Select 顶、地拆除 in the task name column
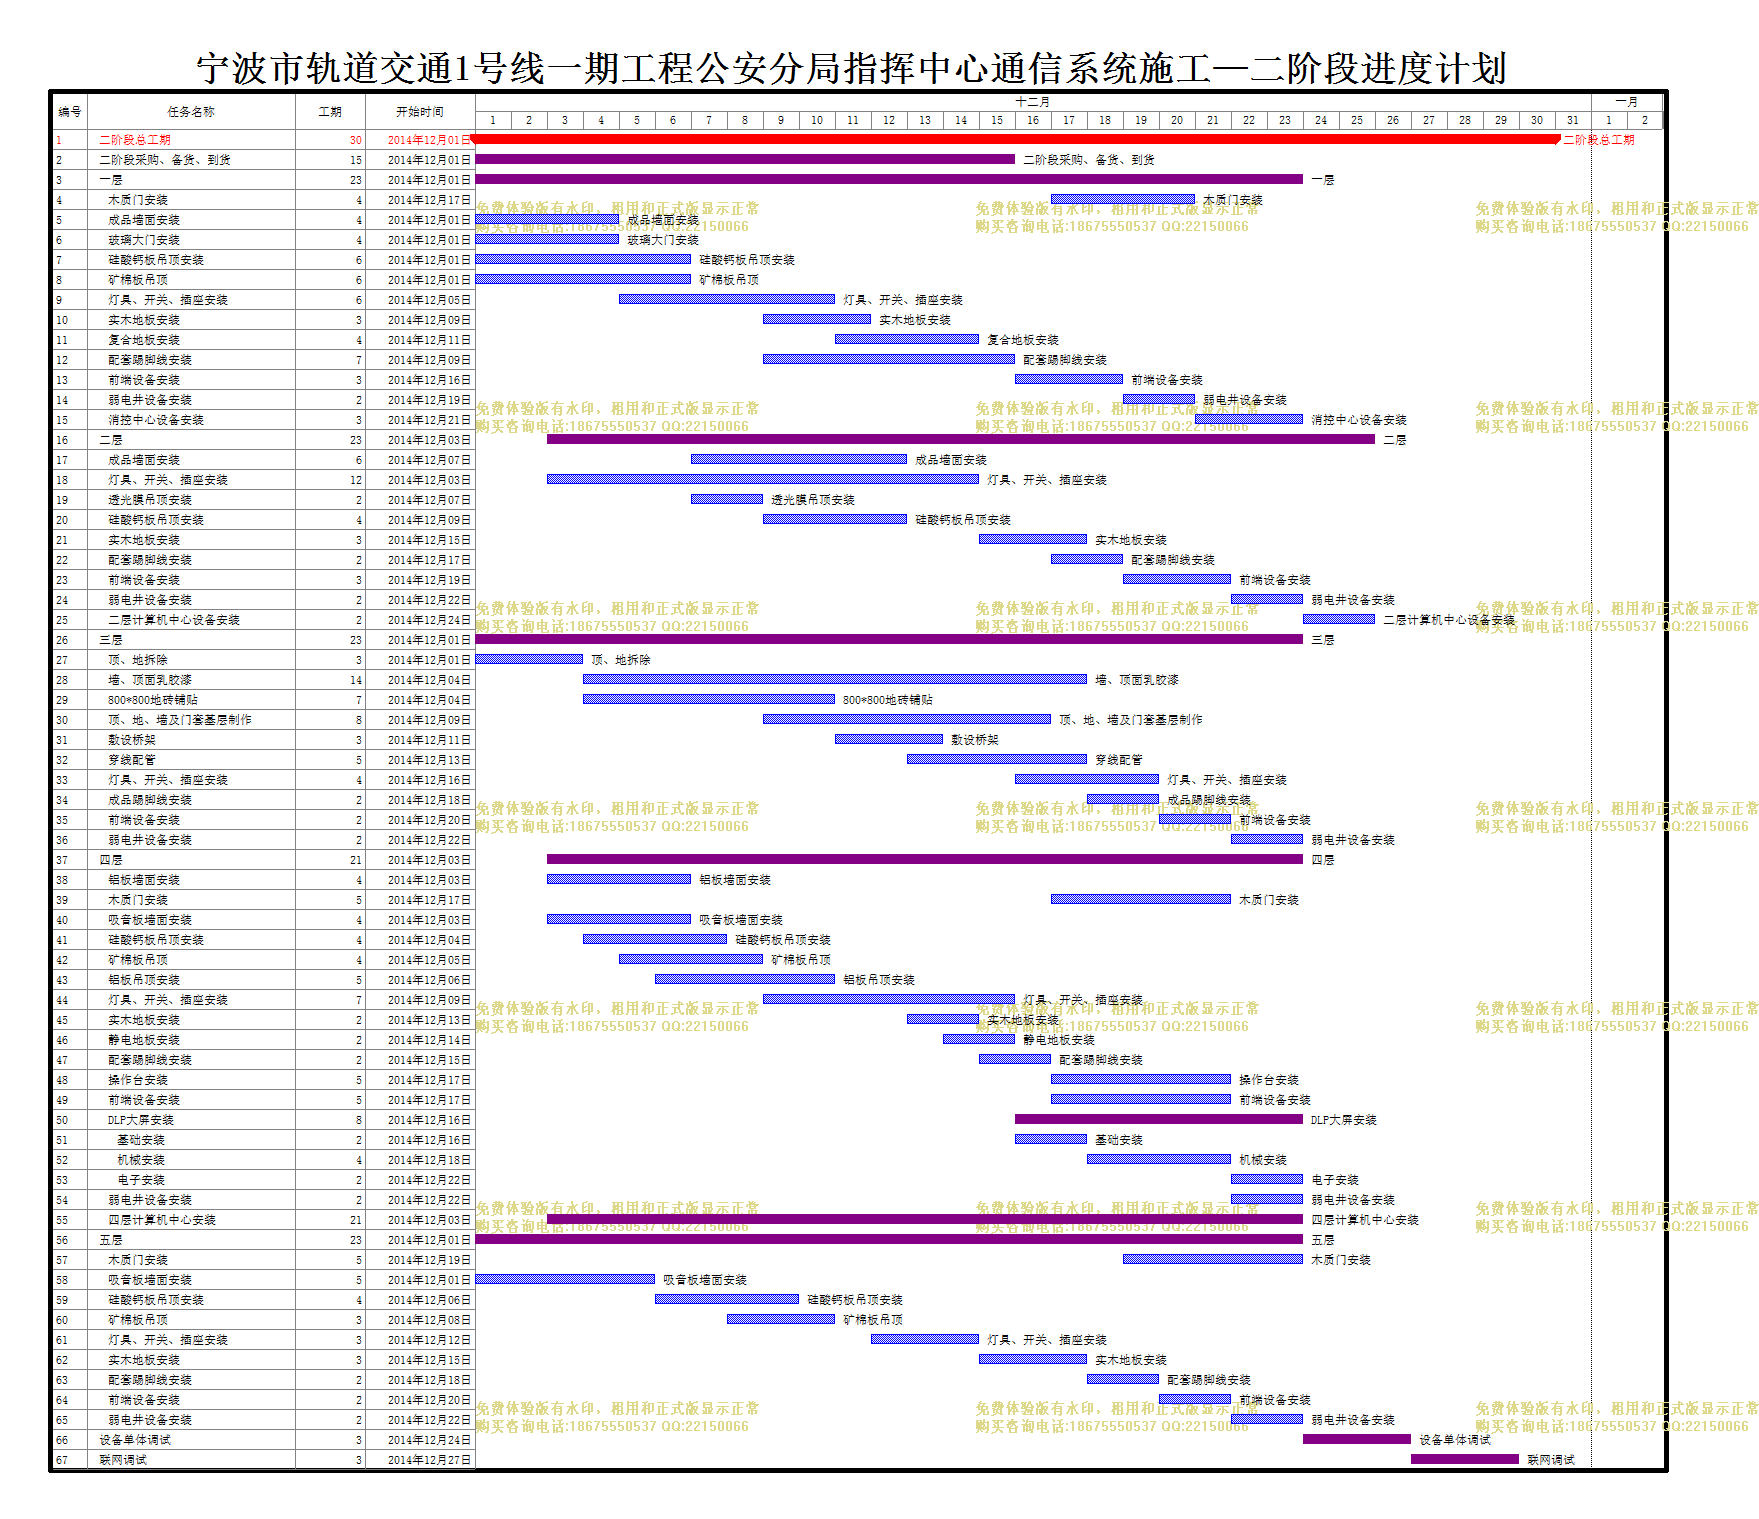This screenshot has height=1519, width=1759. (138, 660)
